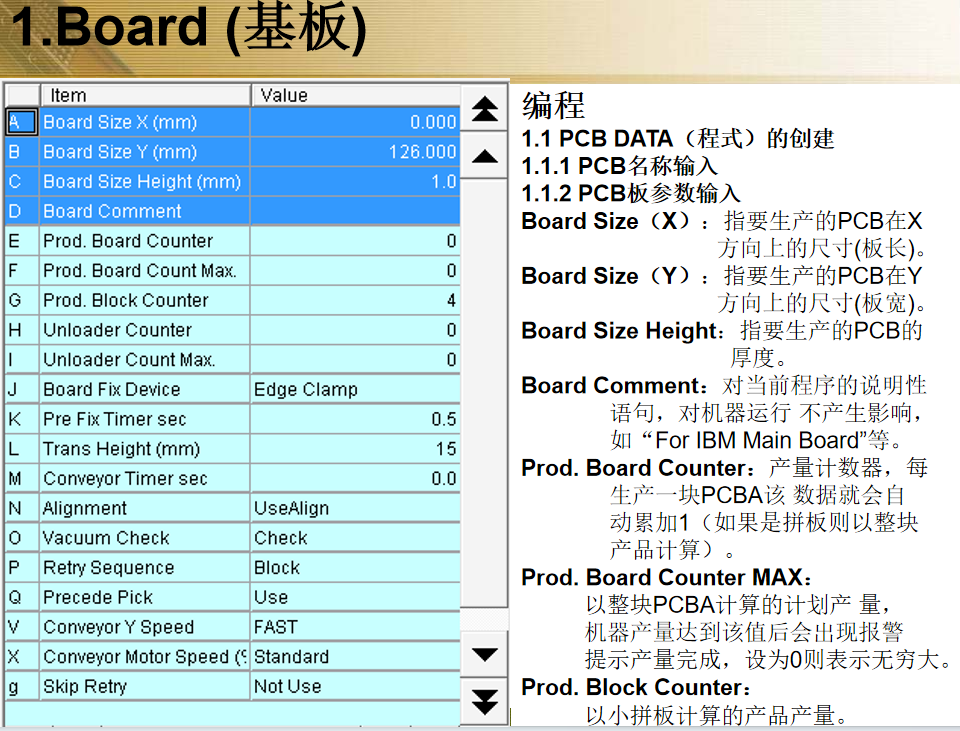The height and width of the screenshot is (731, 960).
Task: Click the Trans Height (mm) value 15
Action: click(355, 449)
